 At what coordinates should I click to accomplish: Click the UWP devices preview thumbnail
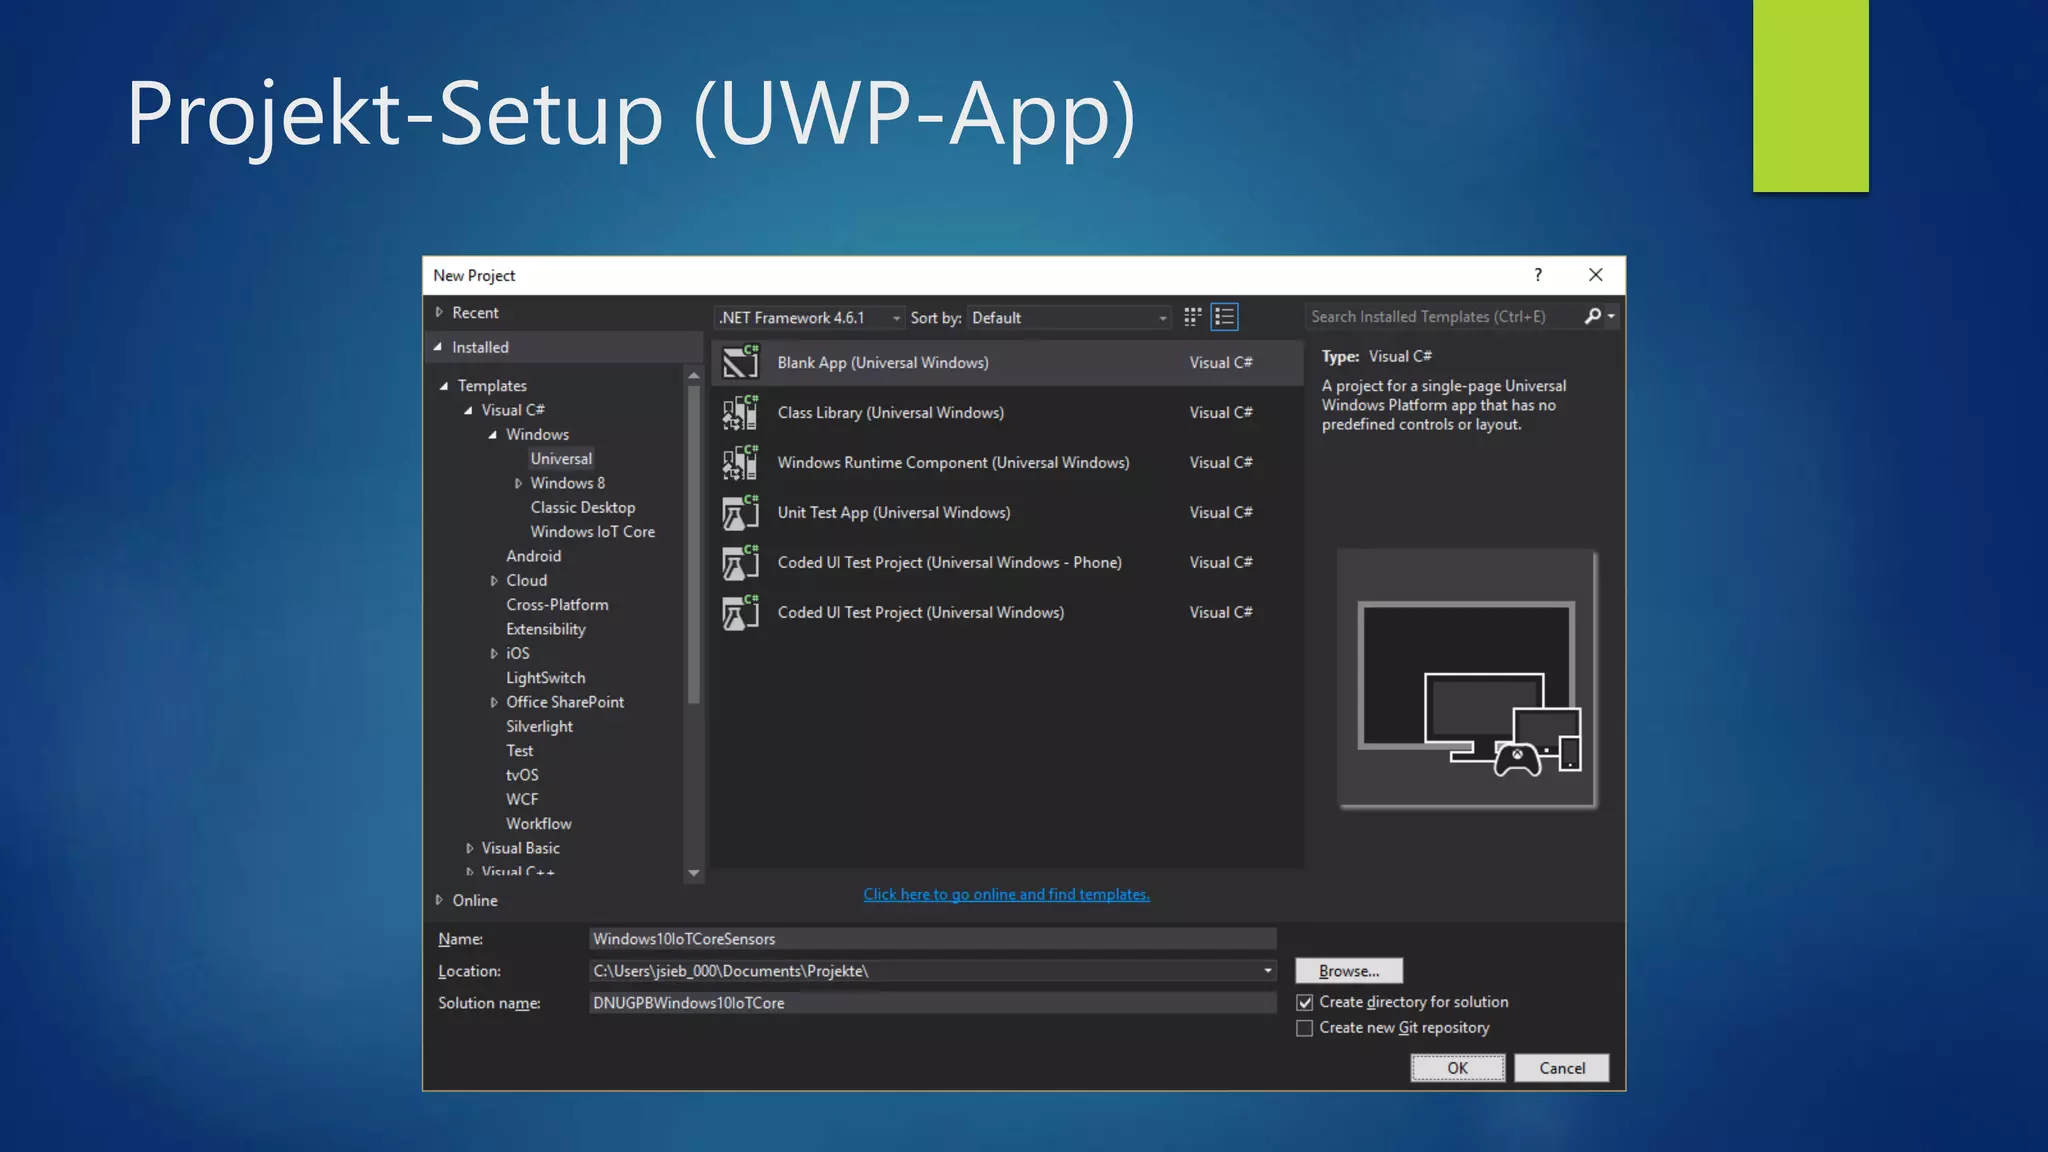[x=1467, y=679]
